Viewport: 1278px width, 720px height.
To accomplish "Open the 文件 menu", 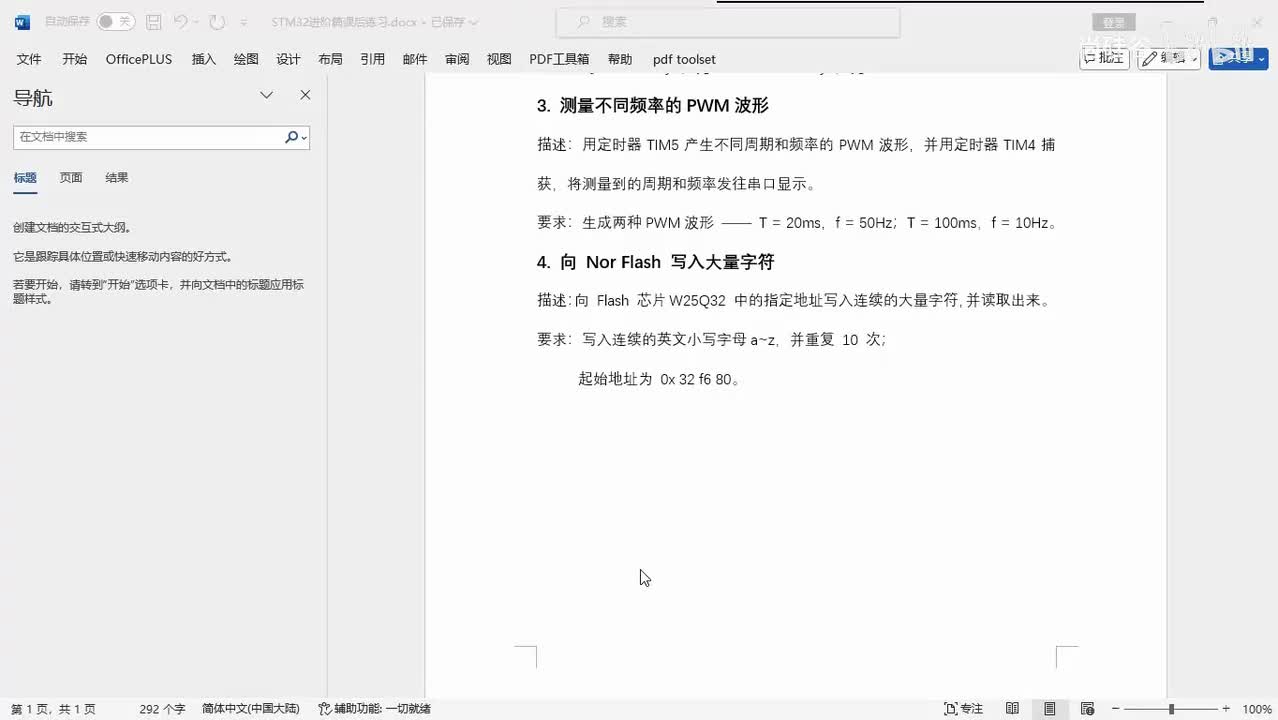I will pyautogui.click(x=29, y=59).
